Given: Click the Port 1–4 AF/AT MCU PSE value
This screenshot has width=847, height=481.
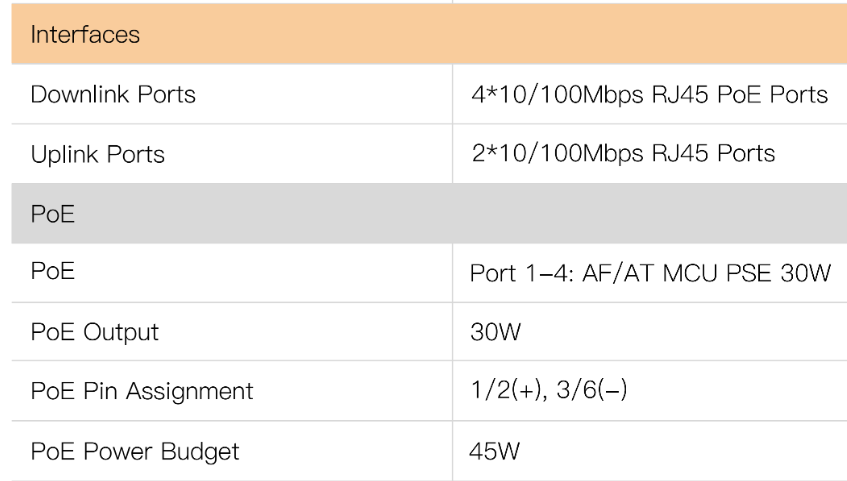Looking at the screenshot, I should (x=650, y=274).
